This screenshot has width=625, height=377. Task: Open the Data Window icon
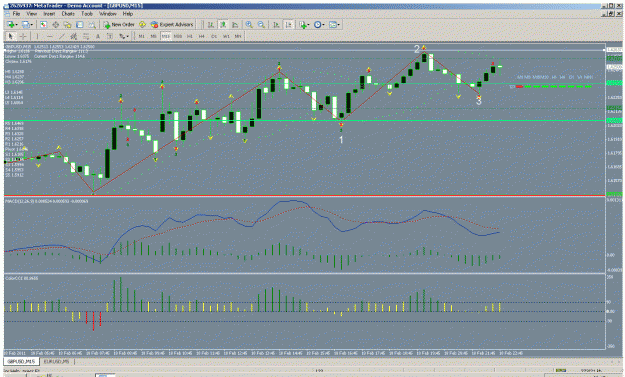pos(55,25)
